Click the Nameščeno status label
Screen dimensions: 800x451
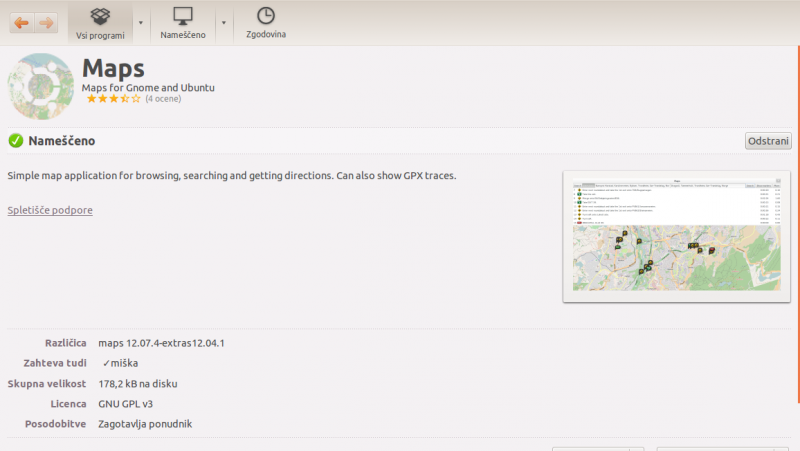pos(62,141)
